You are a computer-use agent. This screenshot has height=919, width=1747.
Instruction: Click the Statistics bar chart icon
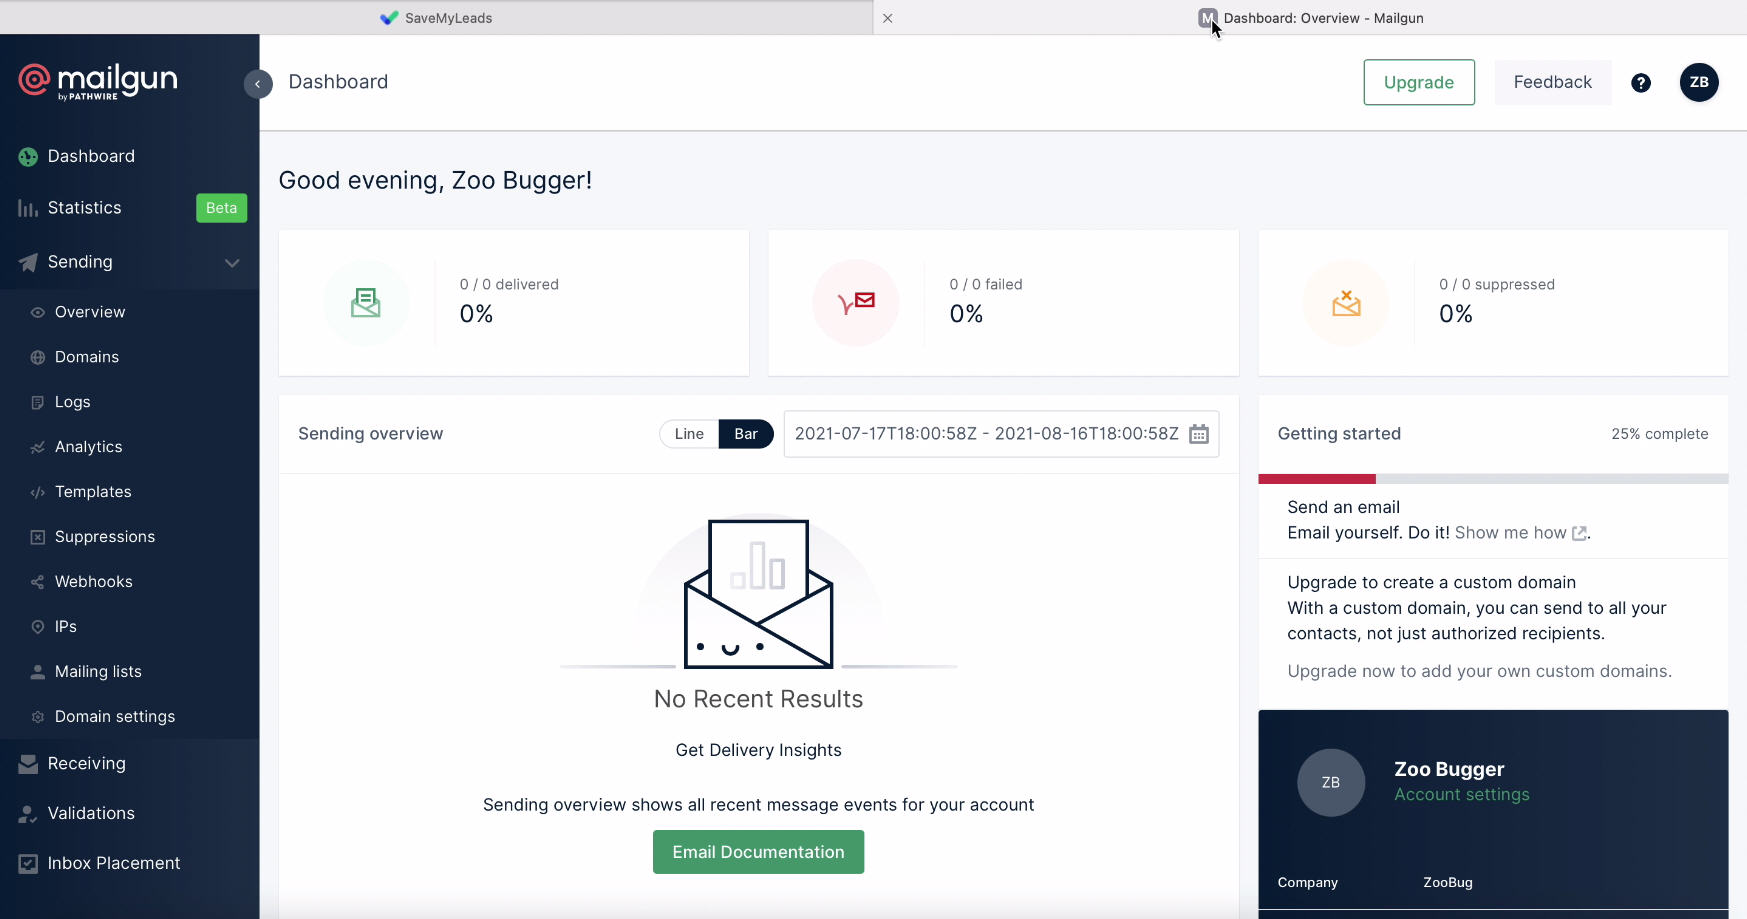(28, 208)
